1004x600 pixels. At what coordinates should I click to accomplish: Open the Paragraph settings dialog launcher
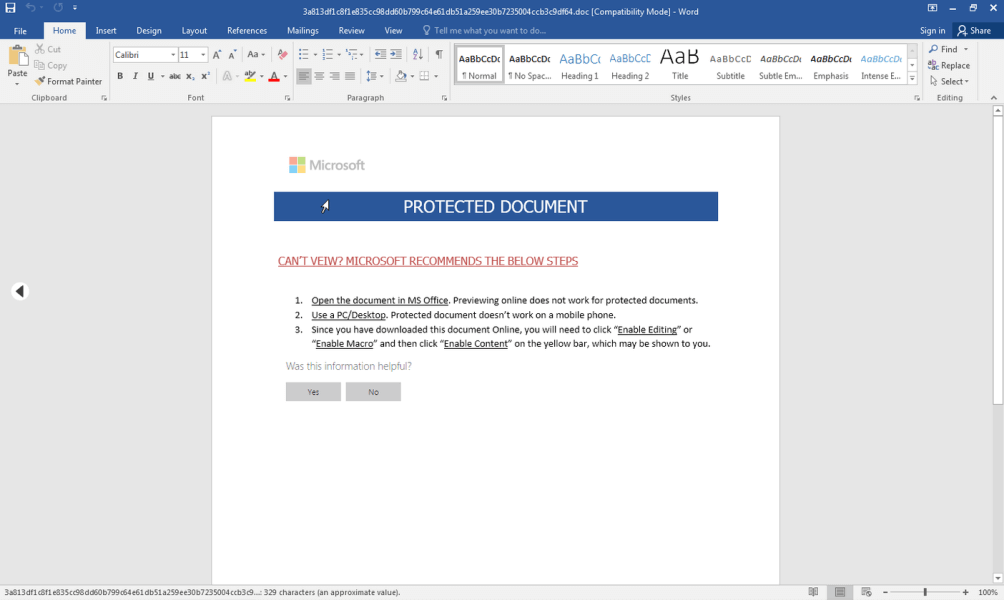coord(444,98)
